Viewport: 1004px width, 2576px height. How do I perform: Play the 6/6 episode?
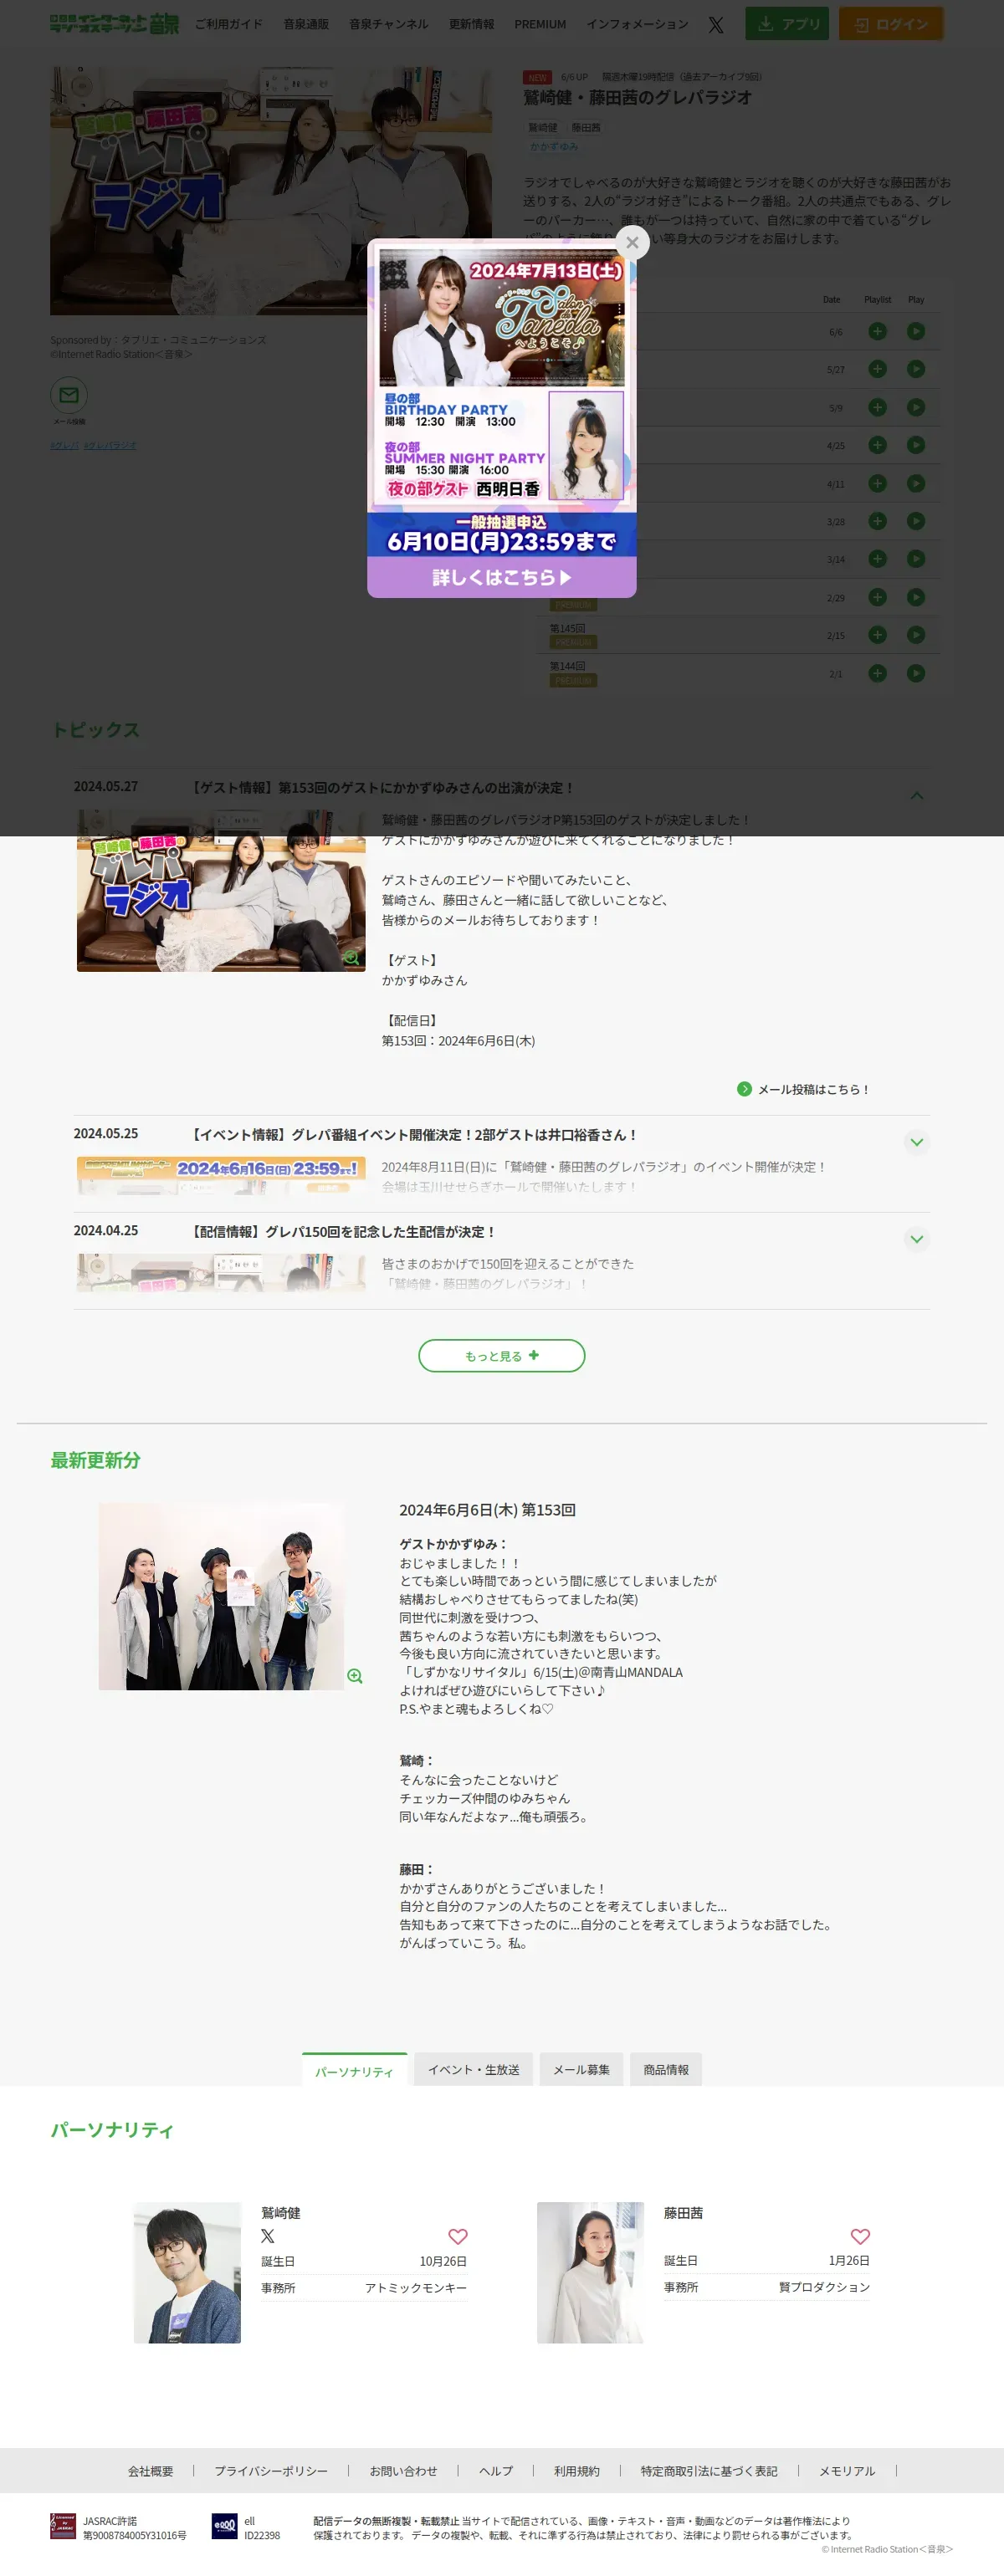[x=916, y=331]
